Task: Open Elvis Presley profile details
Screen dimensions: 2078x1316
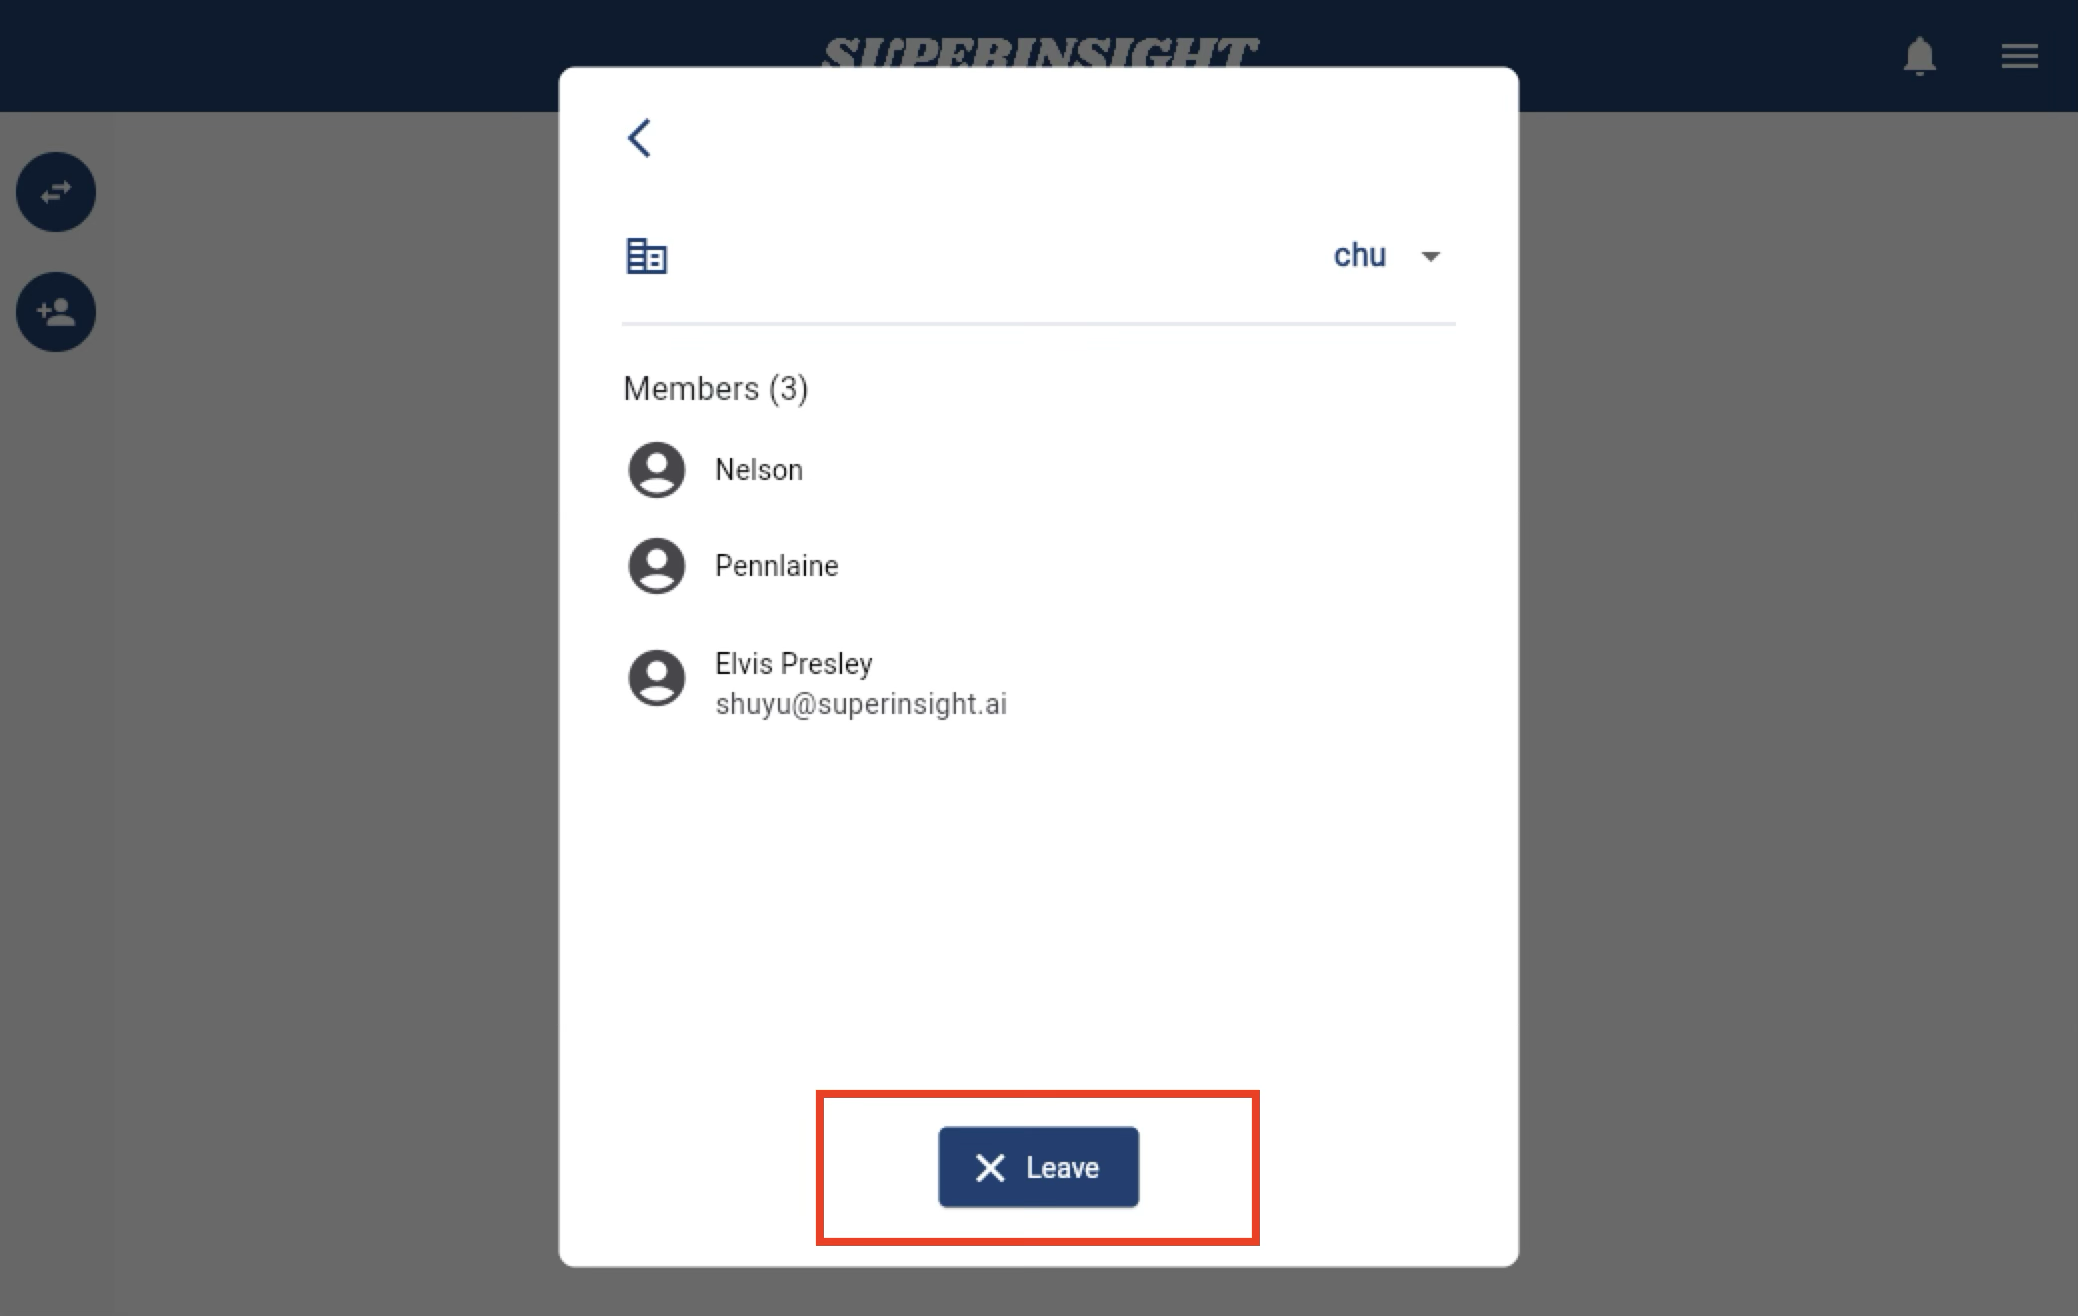Action: point(792,683)
